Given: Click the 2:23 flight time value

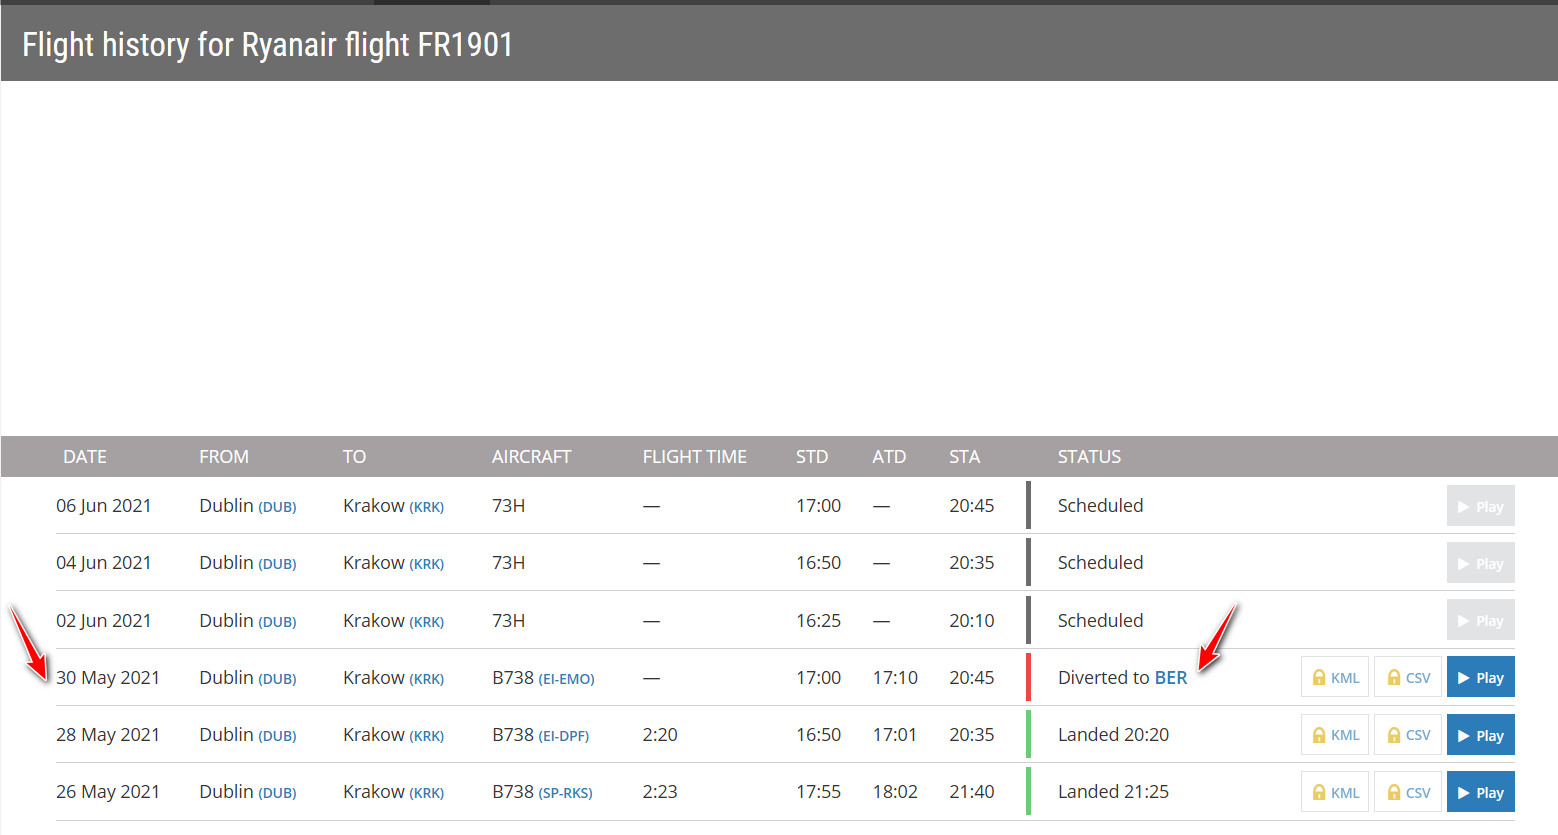Looking at the screenshot, I should pos(660,792).
